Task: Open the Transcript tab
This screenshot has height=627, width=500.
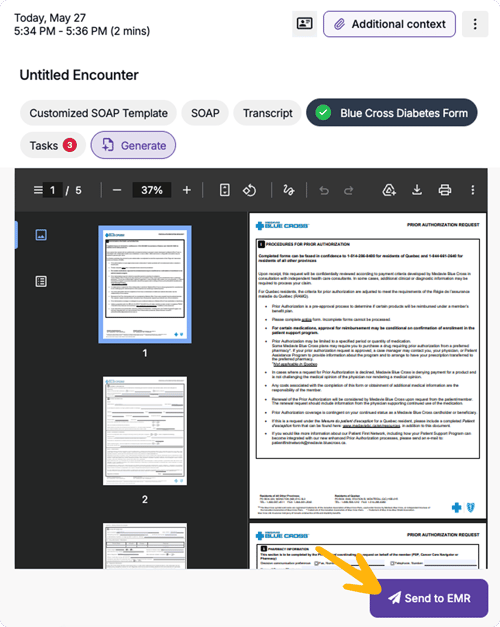Action: click(x=268, y=113)
